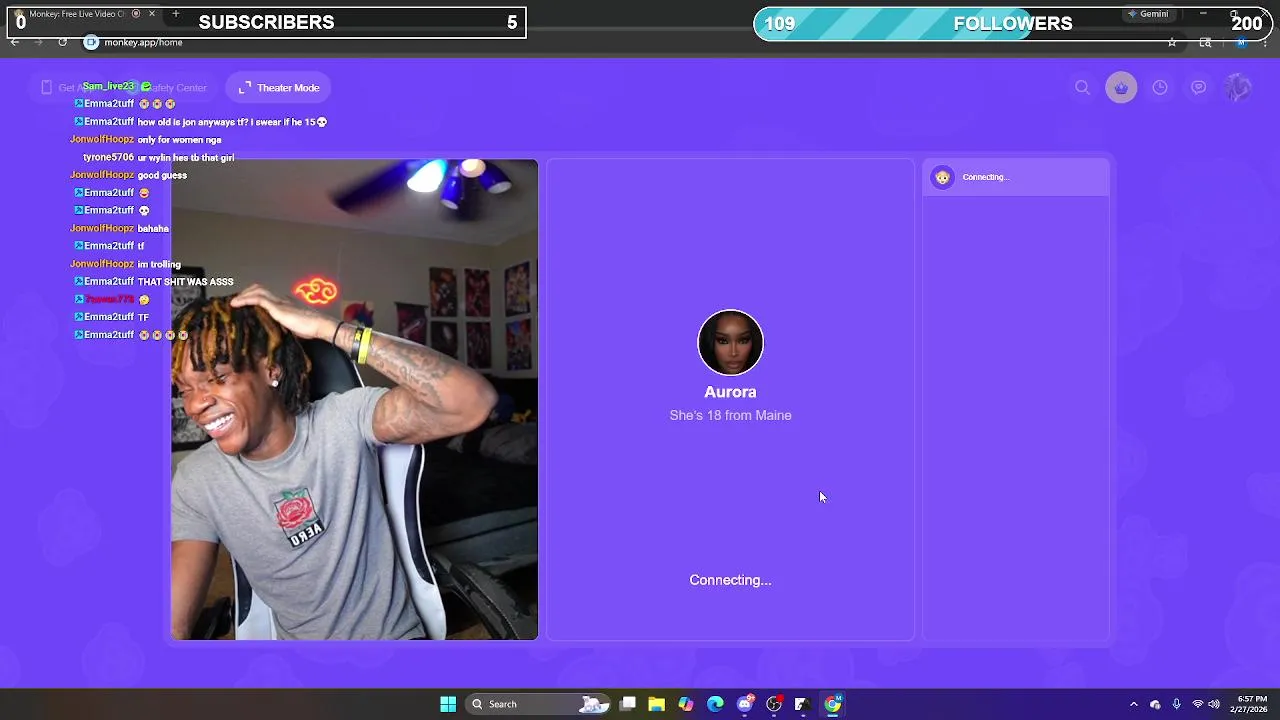The image size is (1280, 720).
Task: Go forward in the browser
Action: pos(38,42)
